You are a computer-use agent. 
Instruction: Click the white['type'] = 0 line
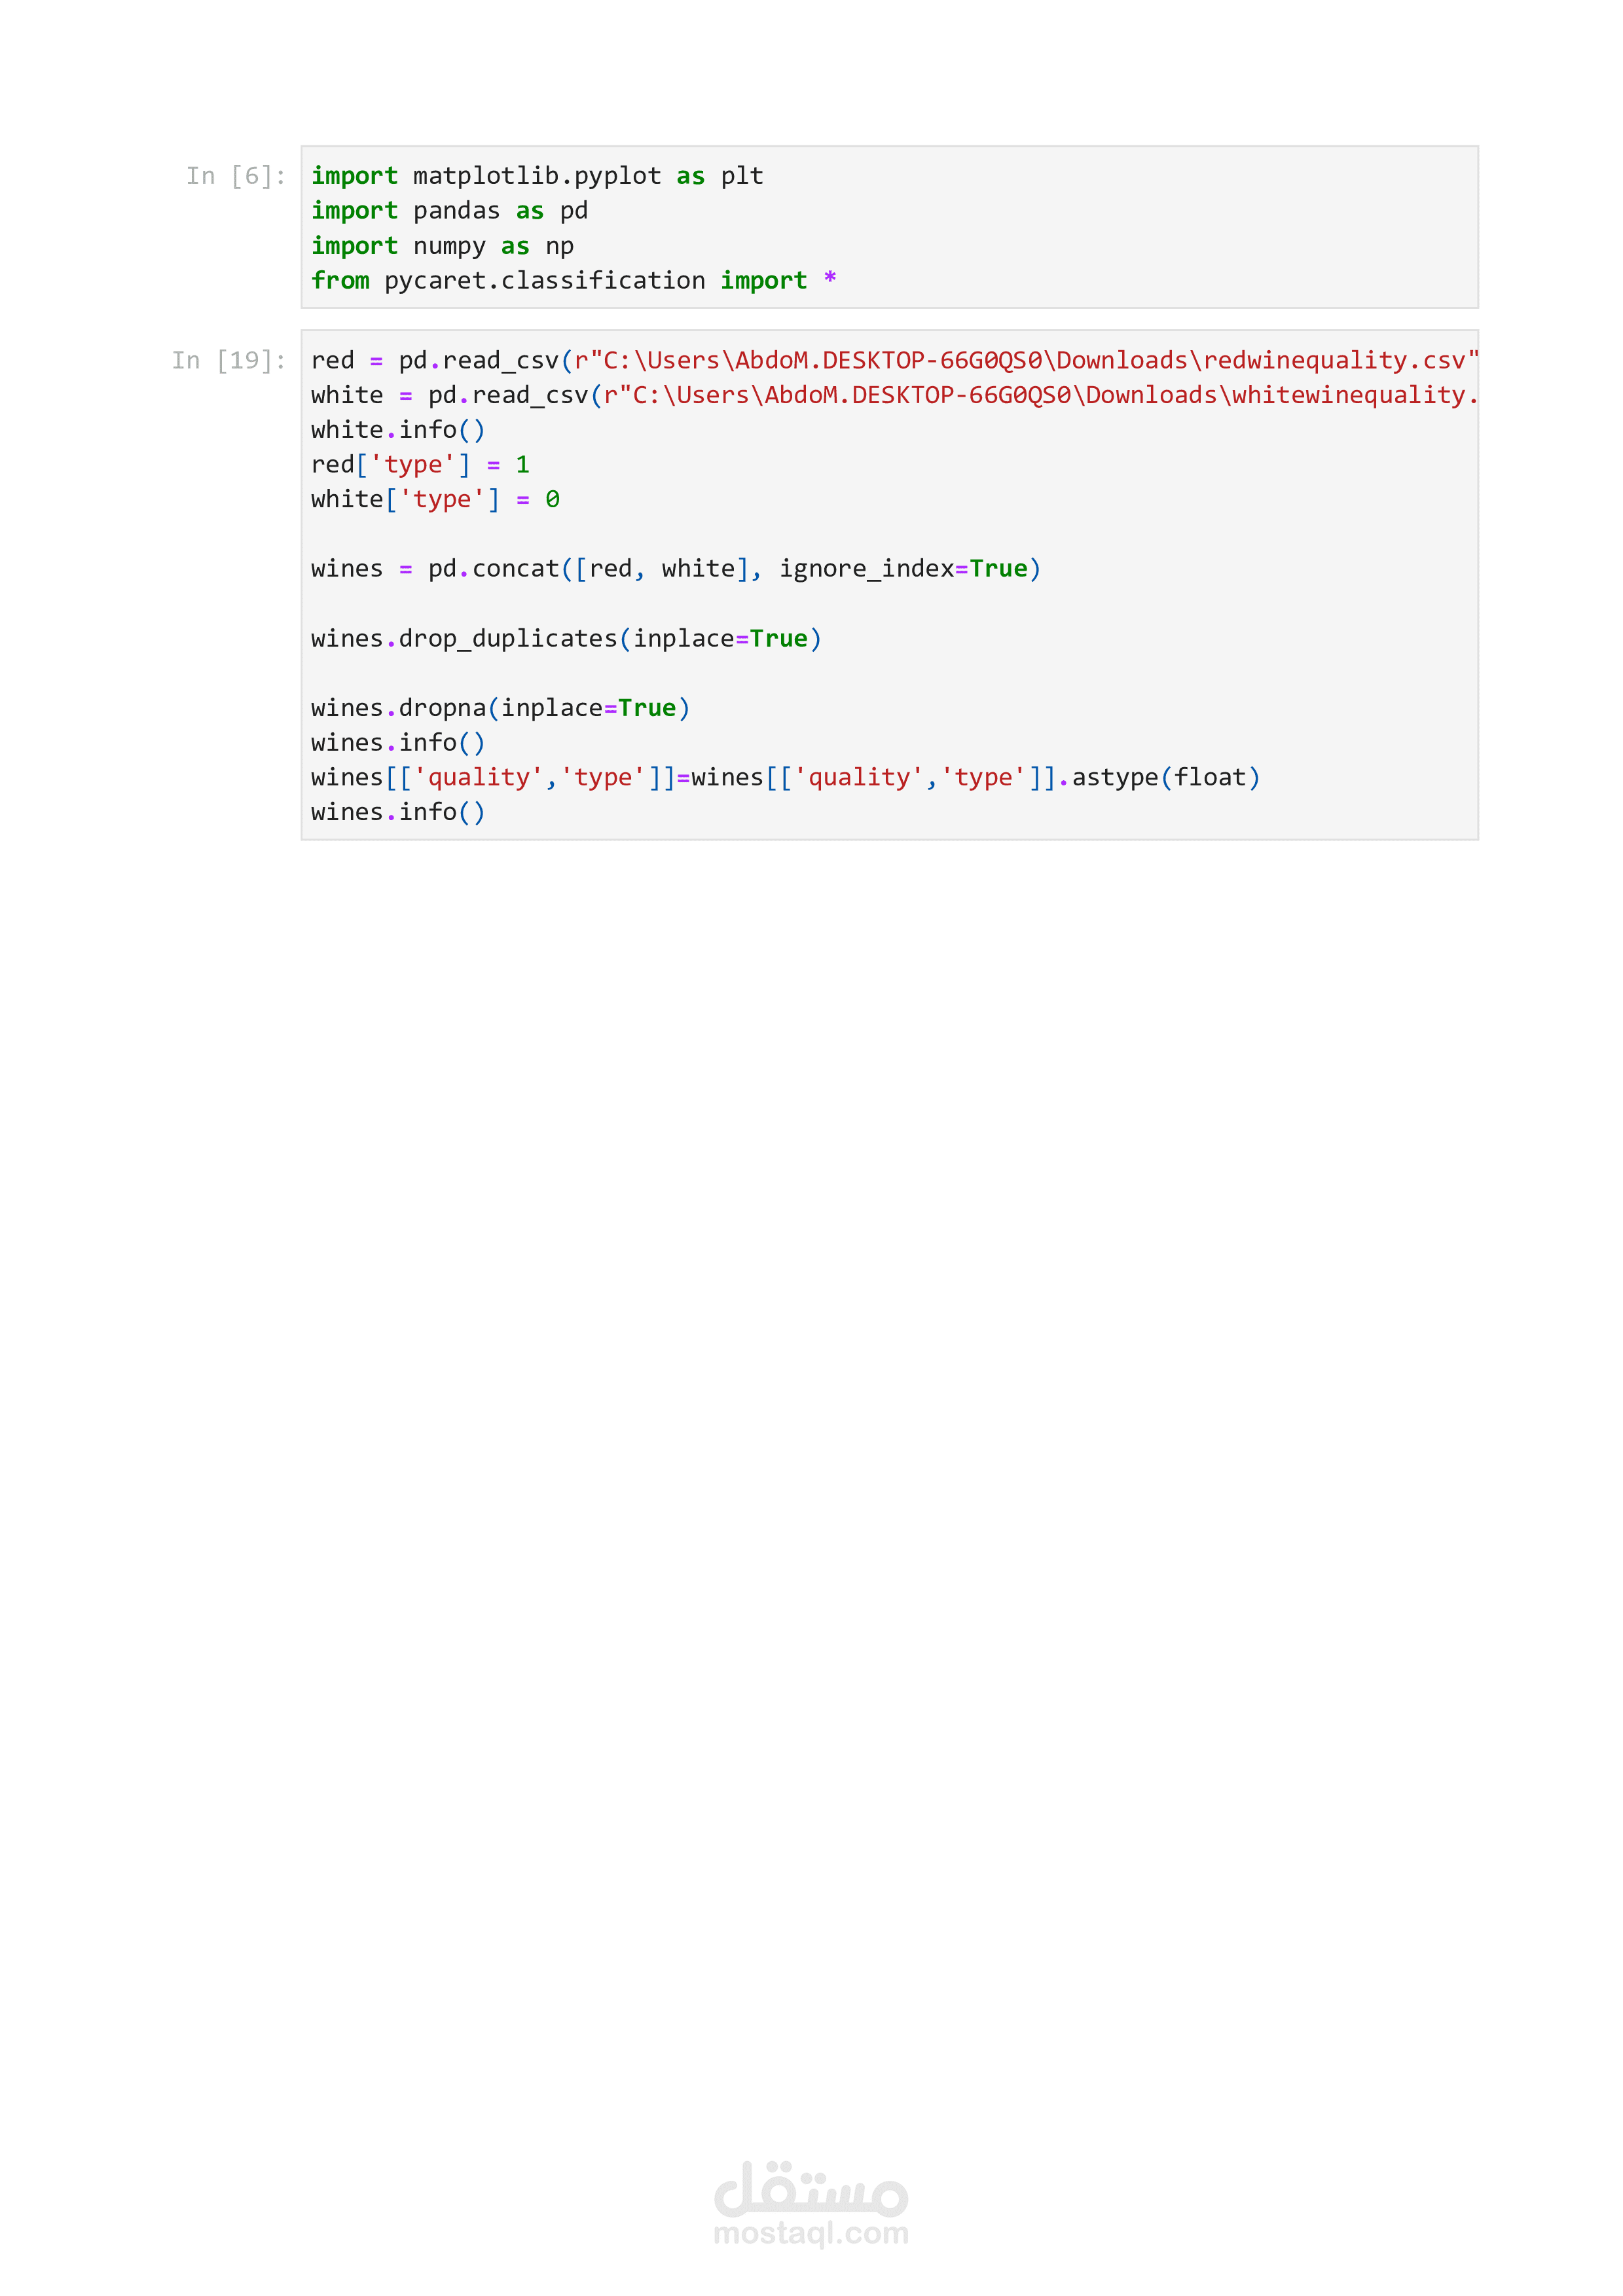coord(435,499)
